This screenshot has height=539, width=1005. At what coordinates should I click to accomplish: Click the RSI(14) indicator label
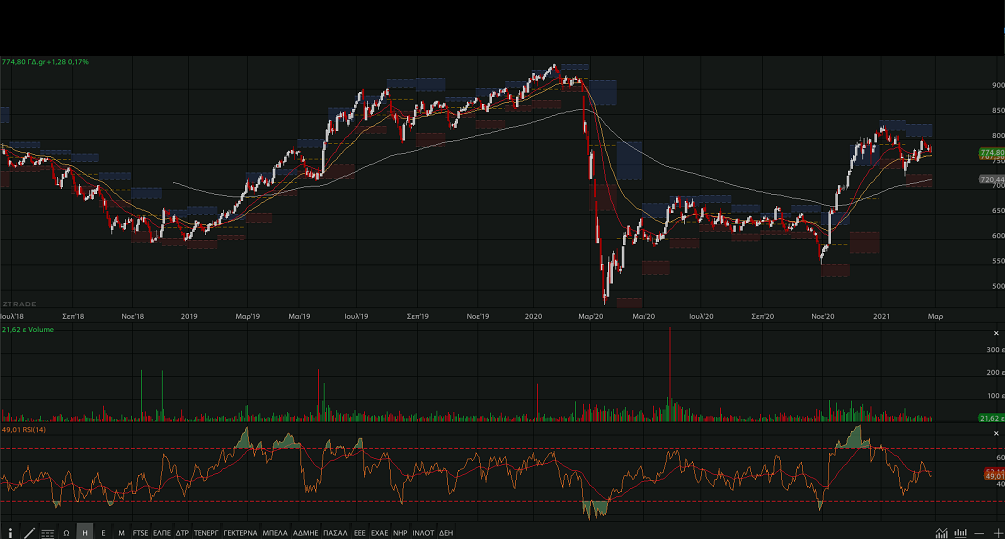click(x=25, y=429)
